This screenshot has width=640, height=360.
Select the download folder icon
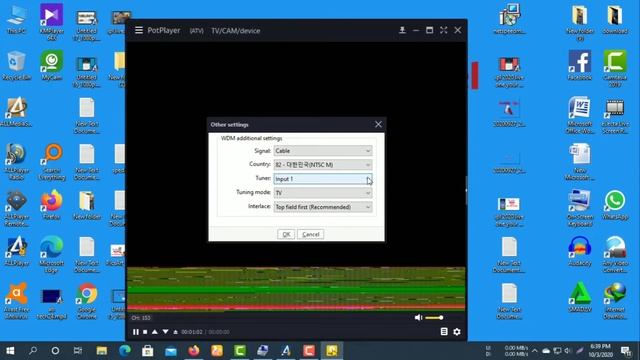pyautogui.click(x=615, y=20)
